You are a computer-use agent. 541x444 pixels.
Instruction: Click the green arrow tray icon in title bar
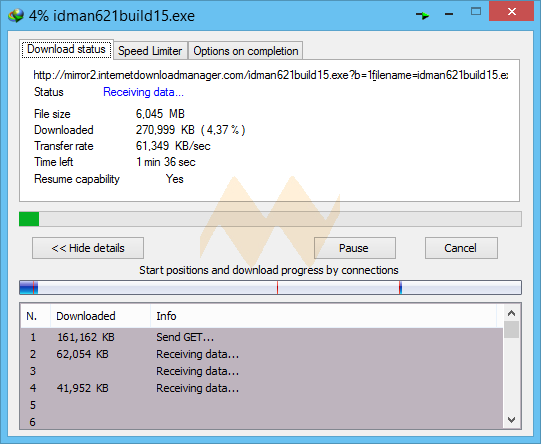coord(422,15)
